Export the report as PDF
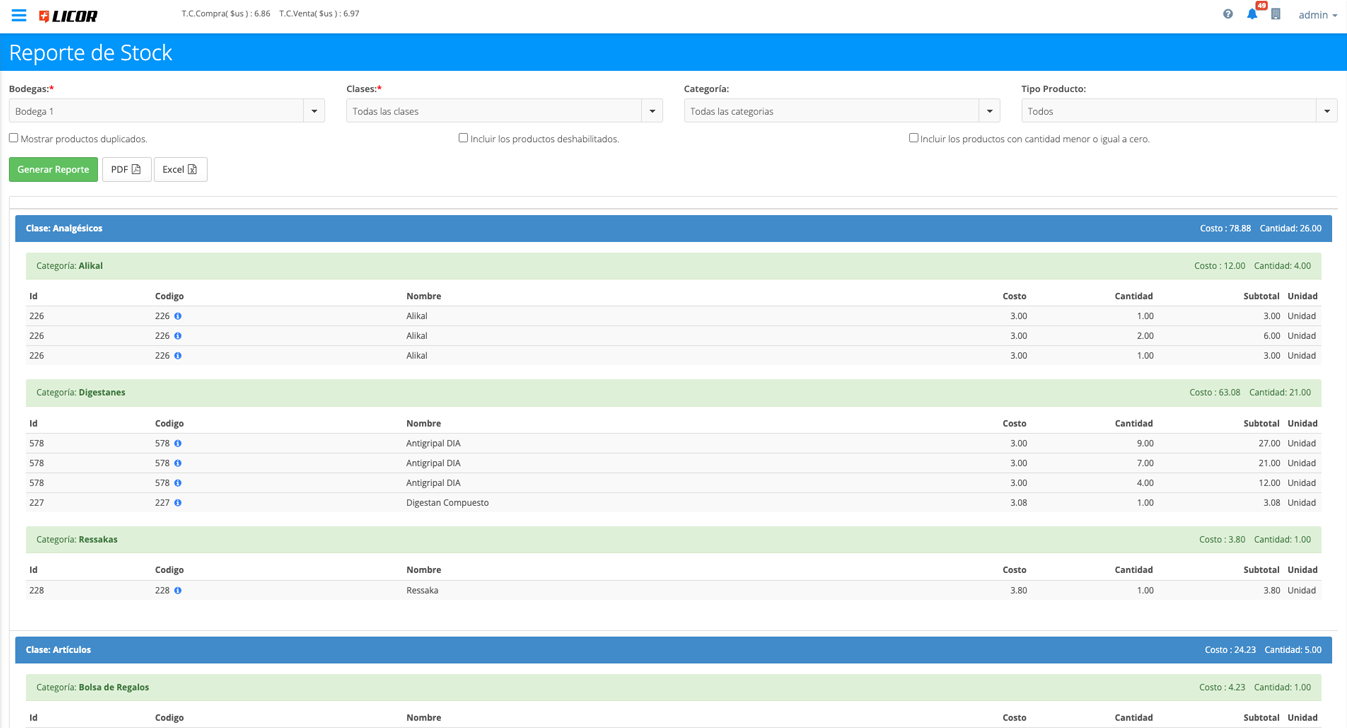This screenshot has width=1347, height=728. 126,170
